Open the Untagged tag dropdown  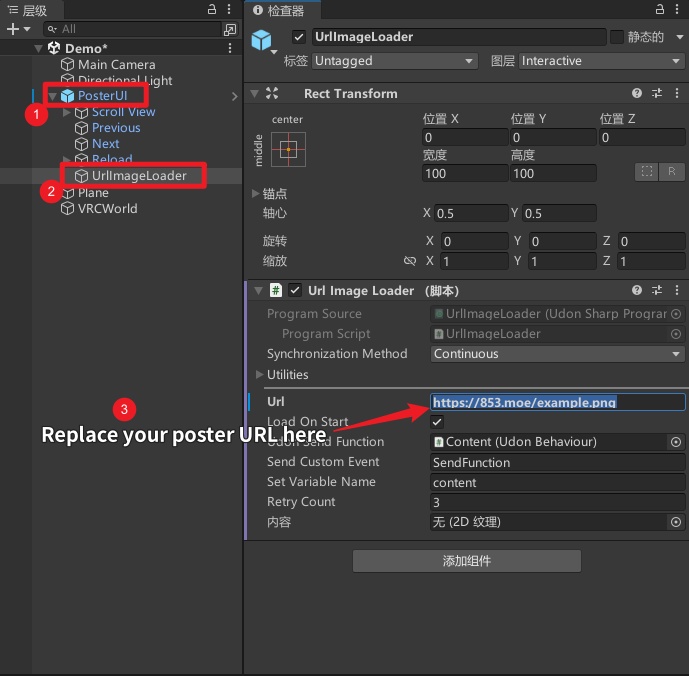pos(395,61)
